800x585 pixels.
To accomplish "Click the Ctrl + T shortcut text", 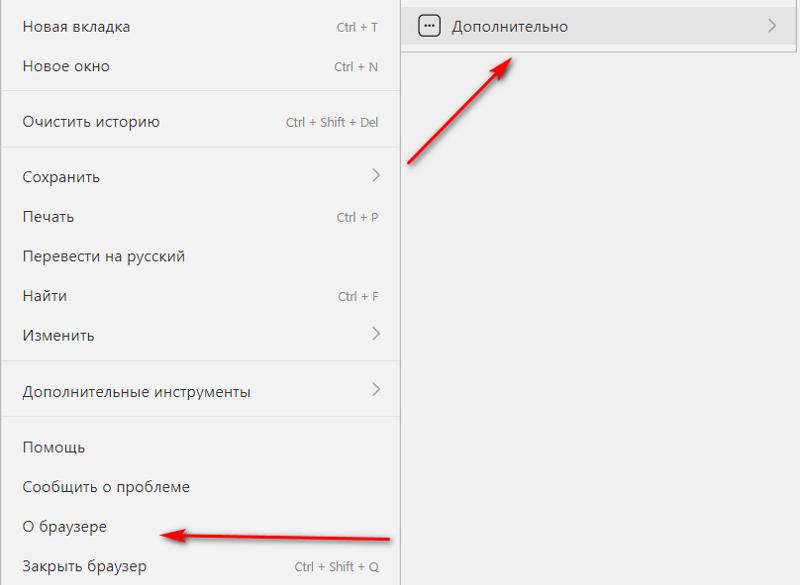I will point(357,28).
